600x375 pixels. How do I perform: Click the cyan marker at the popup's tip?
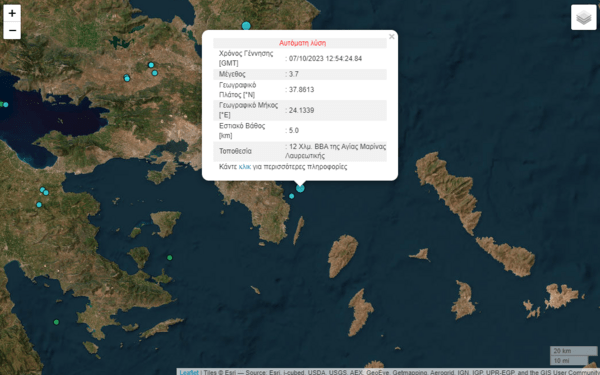pos(300,188)
